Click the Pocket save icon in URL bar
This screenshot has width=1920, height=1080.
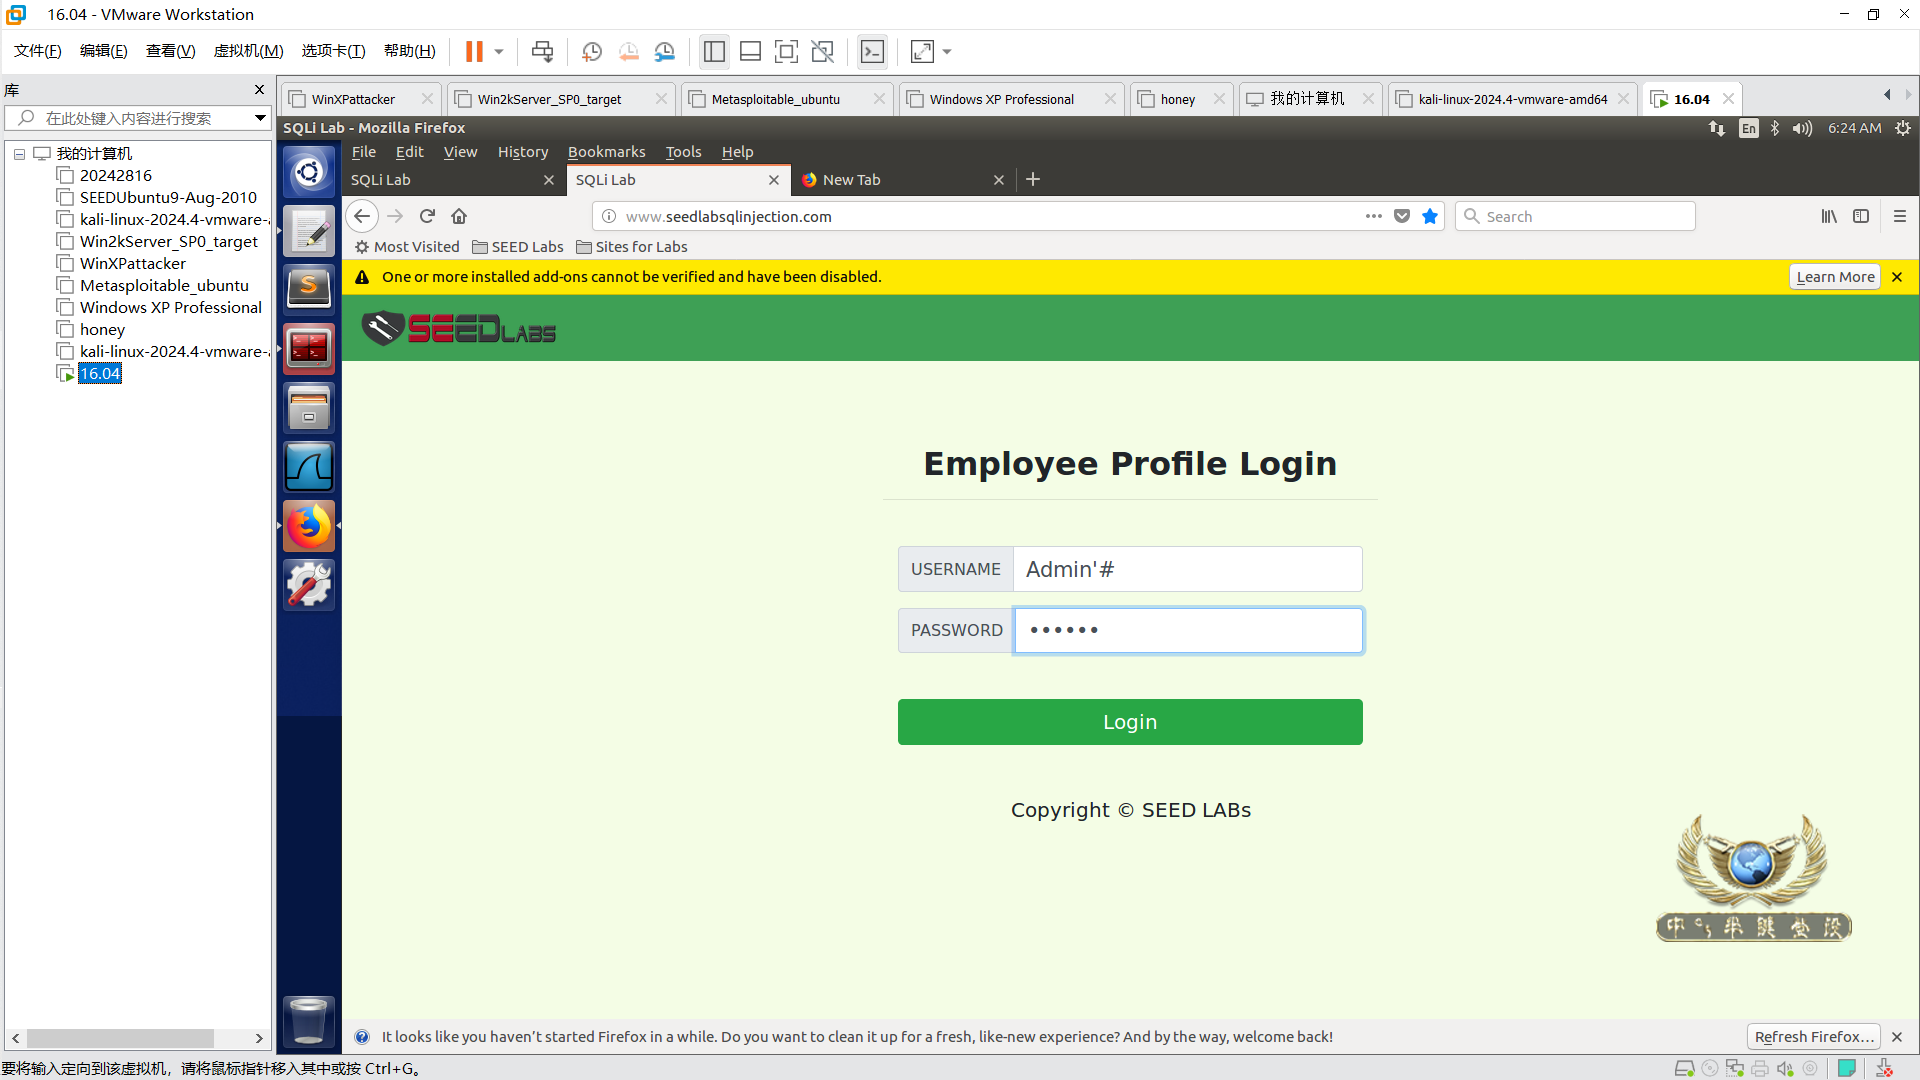pos(1402,216)
